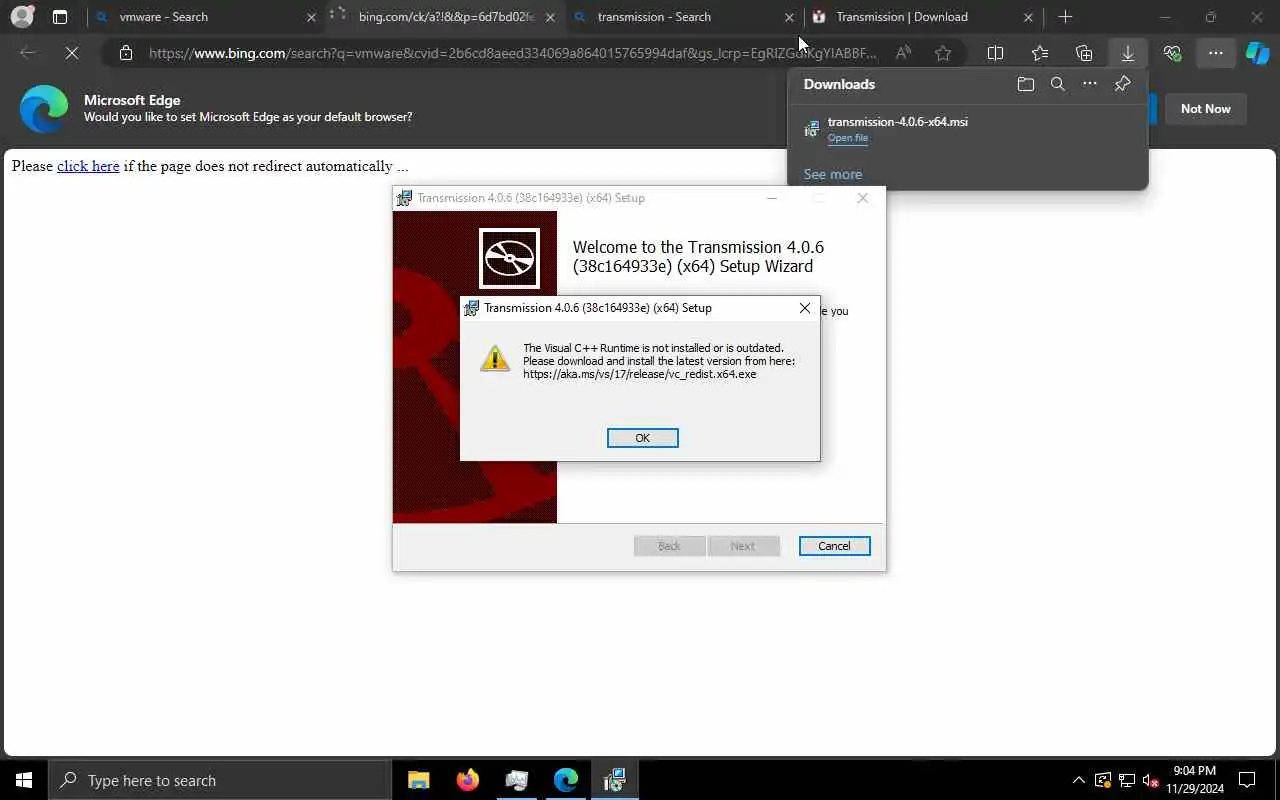Close the Transmission | Download tab

pos(1028,17)
